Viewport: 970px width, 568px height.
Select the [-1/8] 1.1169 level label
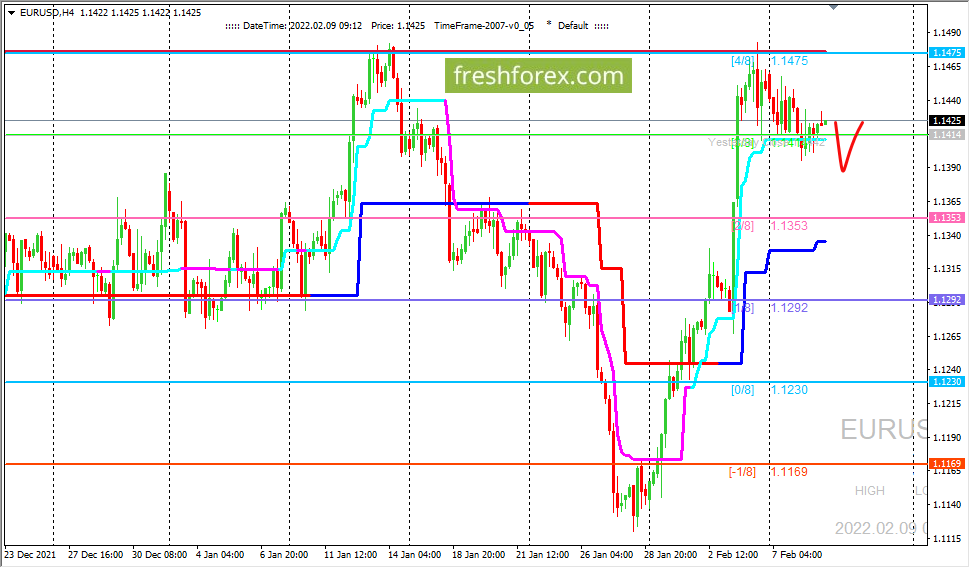point(768,472)
